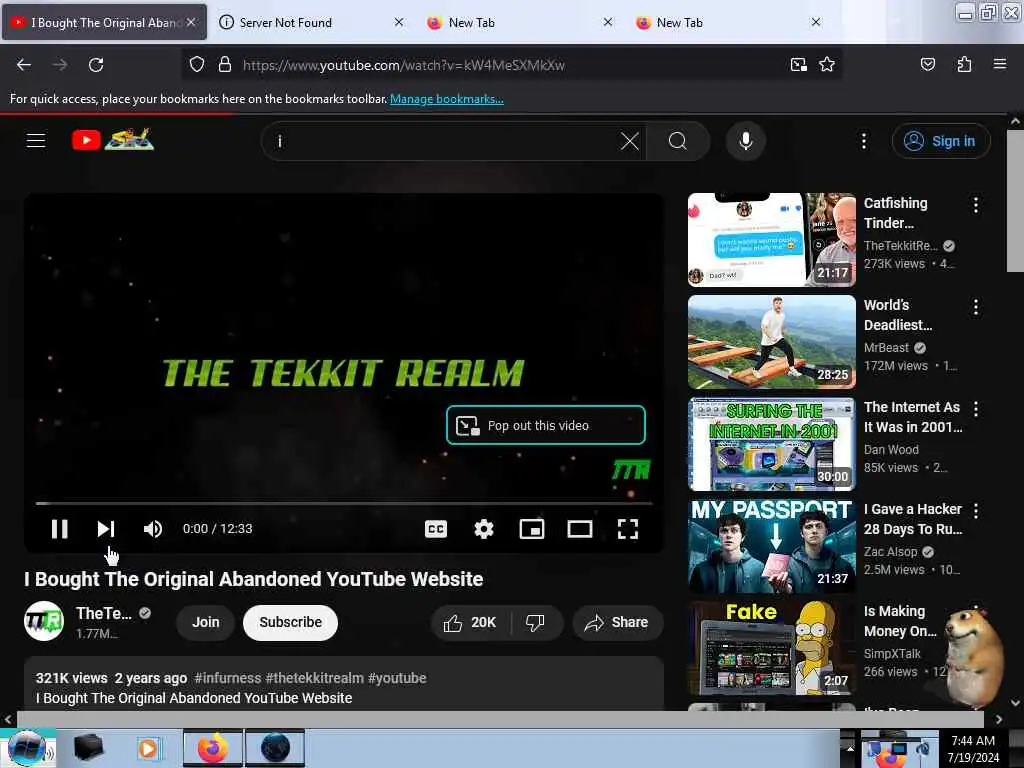Open the Manage bookmarks link
The image size is (1024, 768).
click(x=447, y=99)
